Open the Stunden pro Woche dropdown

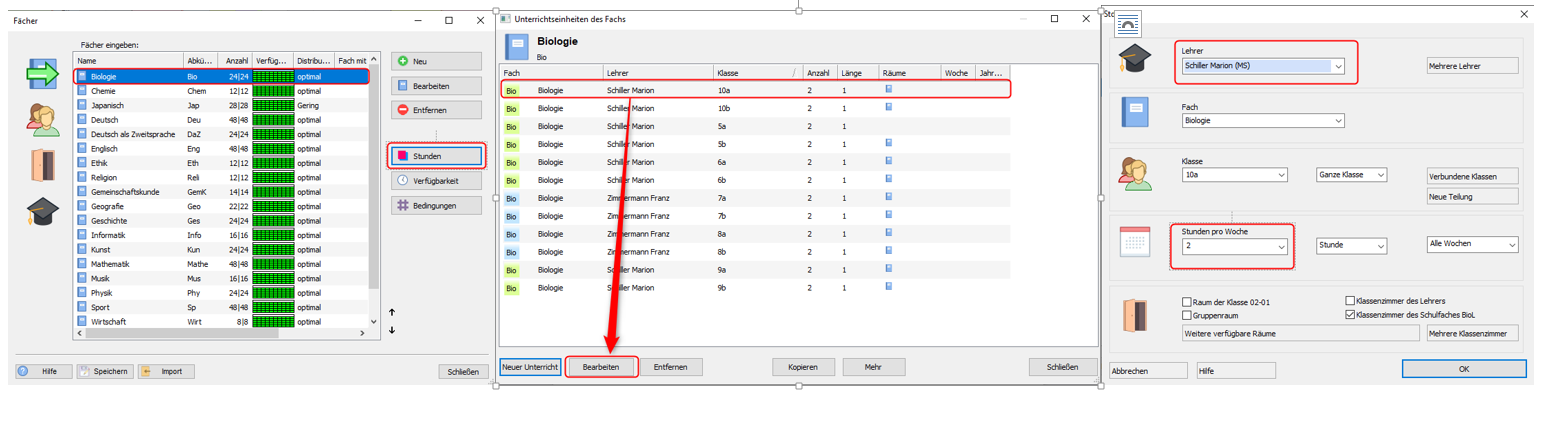1279,246
